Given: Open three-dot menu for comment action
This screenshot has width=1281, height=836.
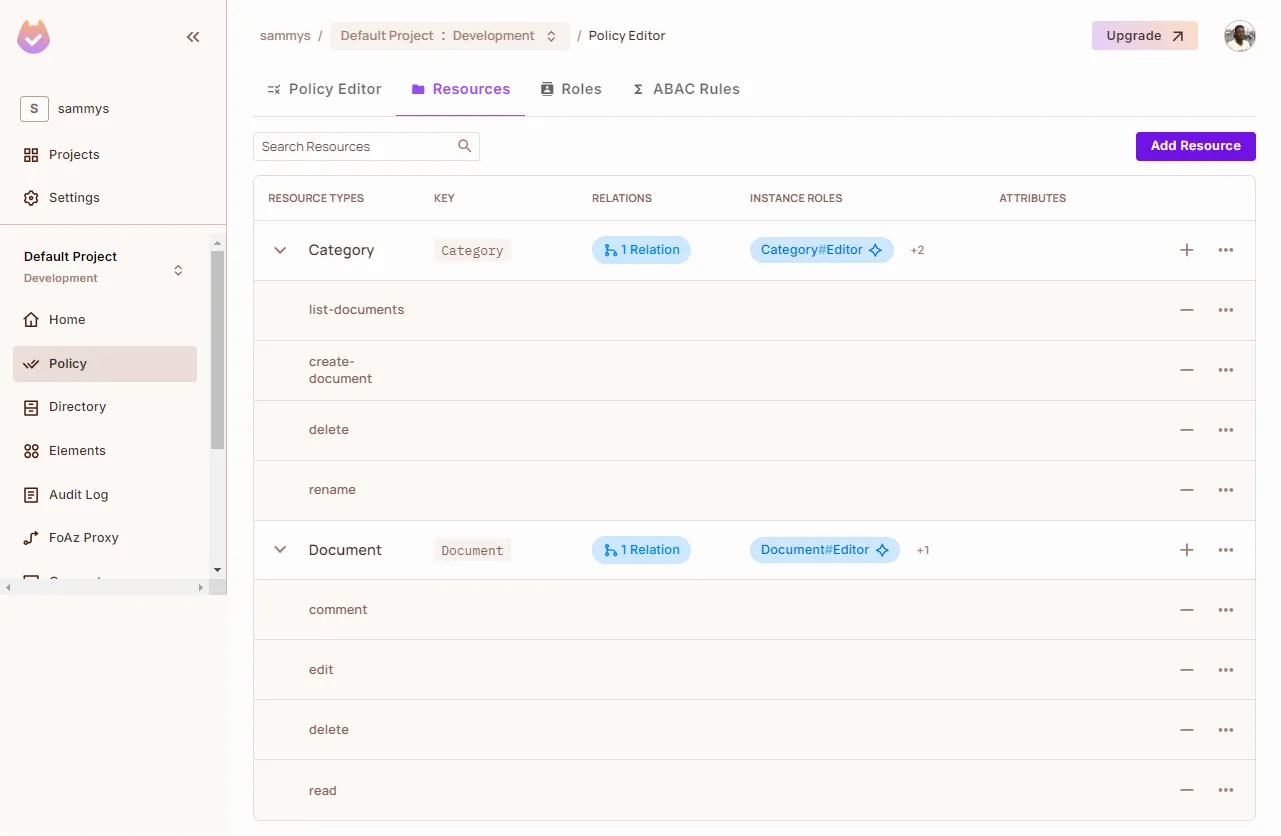Looking at the screenshot, I should [1225, 610].
